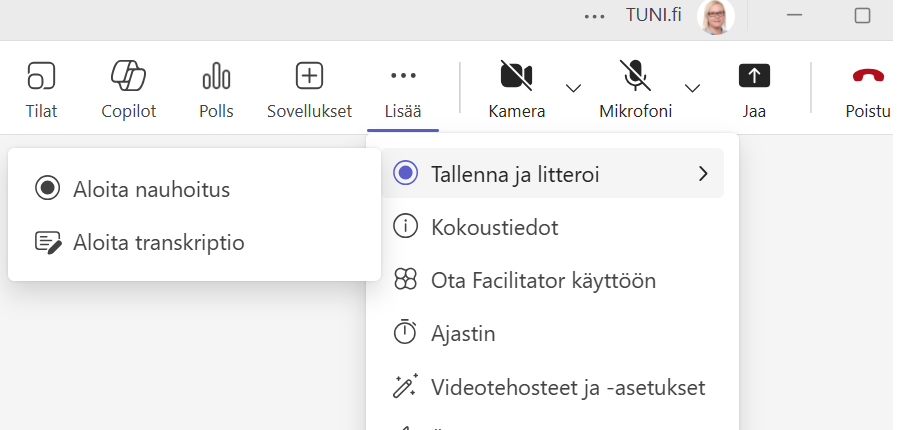Click the TUNI.fi organization label

[654, 15]
